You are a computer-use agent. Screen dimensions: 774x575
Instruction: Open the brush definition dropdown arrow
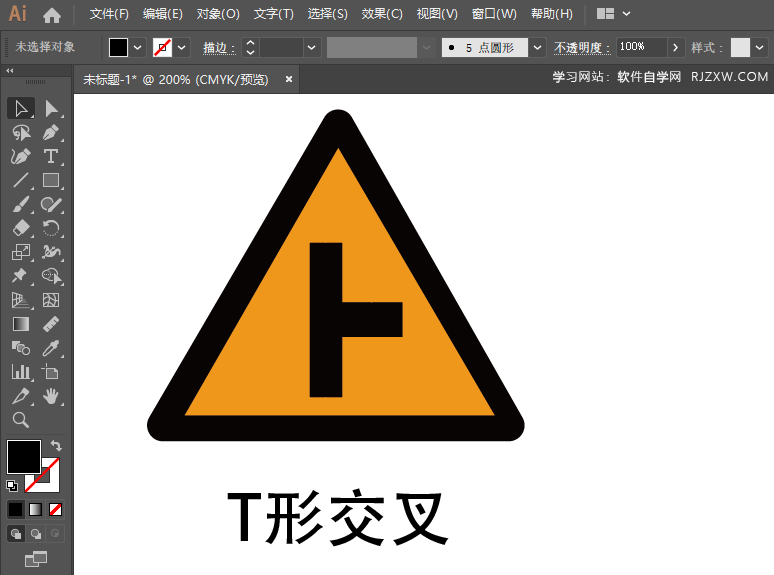pos(538,48)
